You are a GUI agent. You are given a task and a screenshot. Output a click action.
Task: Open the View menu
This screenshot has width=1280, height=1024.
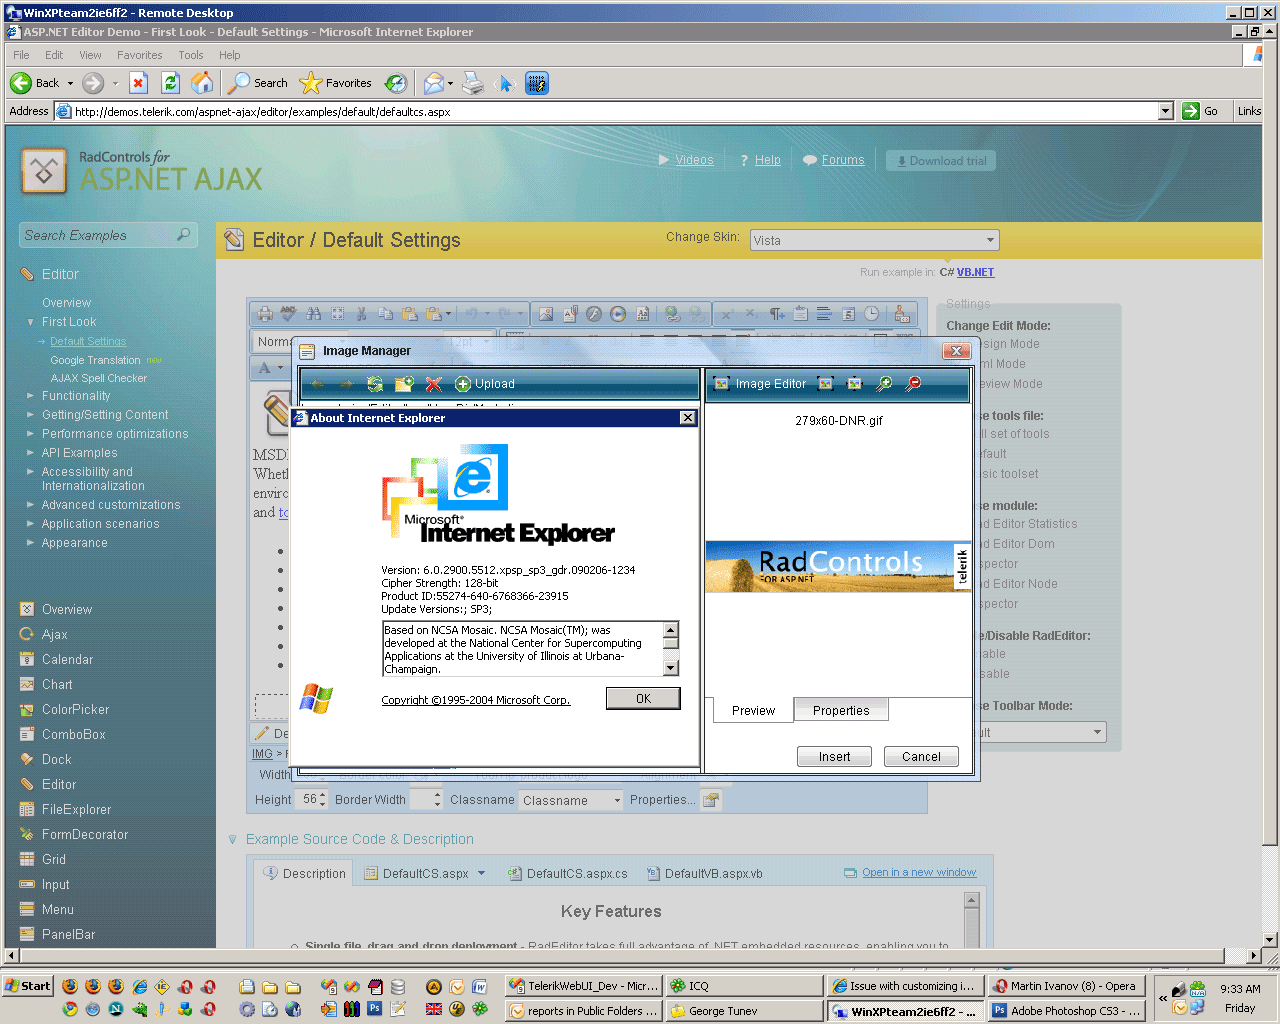[x=90, y=55]
